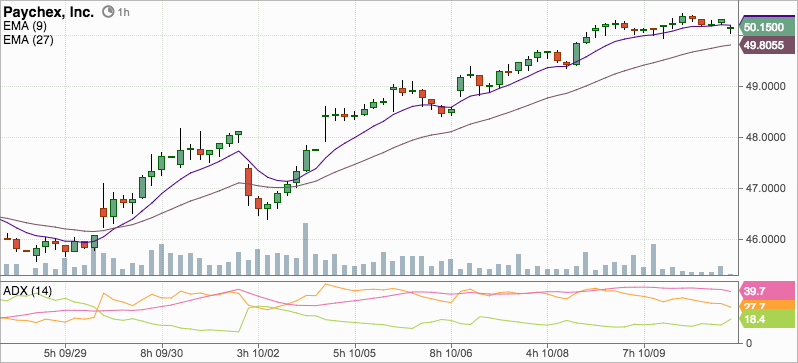Click the 8h 09/30 time axis label
Image resolution: width=798 pixels, height=363 pixels.
tap(162, 353)
